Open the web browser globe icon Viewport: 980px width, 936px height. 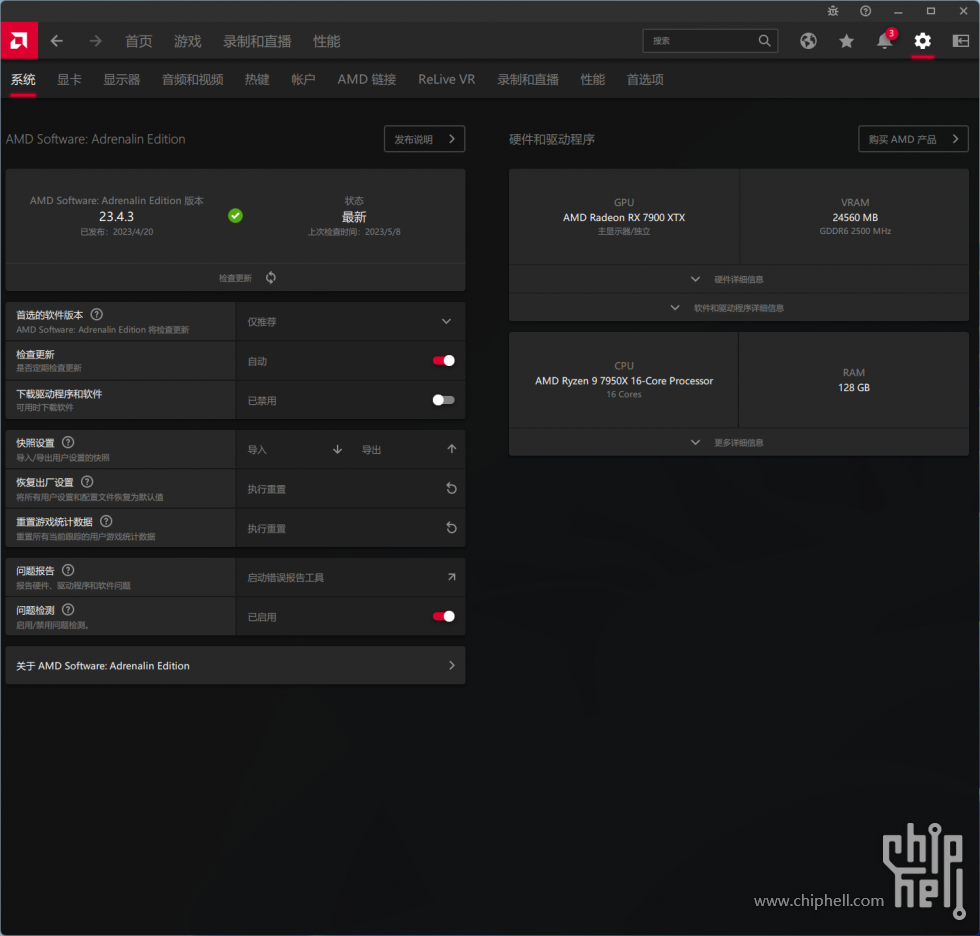tap(808, 41)
